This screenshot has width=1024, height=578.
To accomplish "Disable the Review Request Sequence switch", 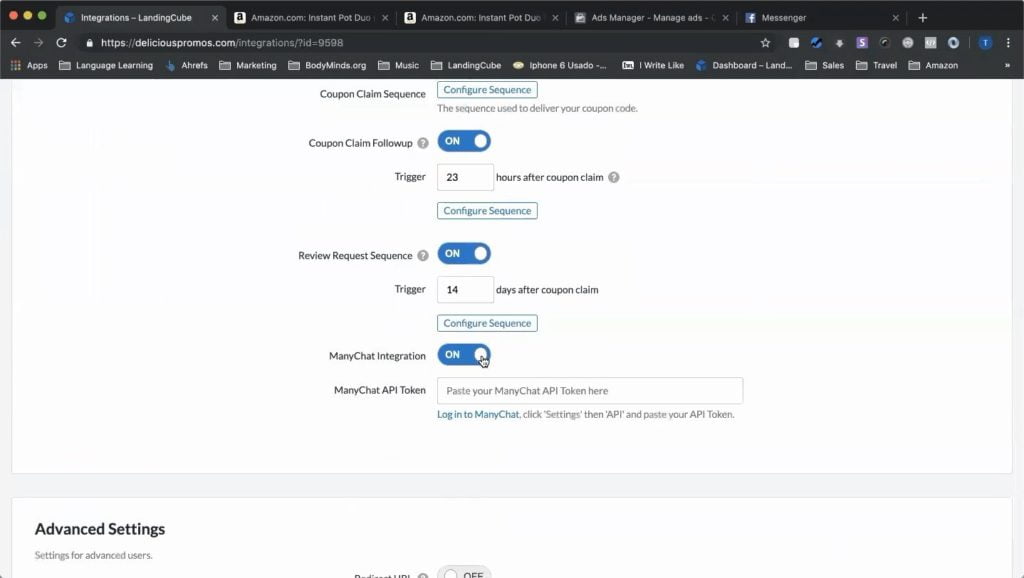I will (x=464, y=253).
